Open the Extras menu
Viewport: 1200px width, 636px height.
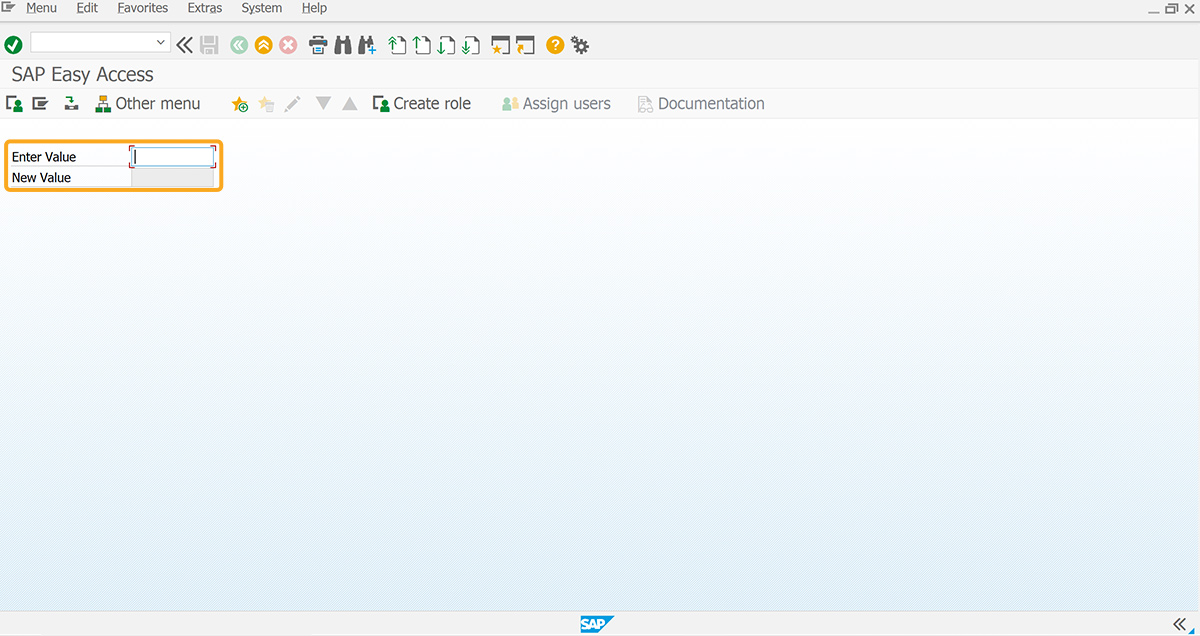205,8
